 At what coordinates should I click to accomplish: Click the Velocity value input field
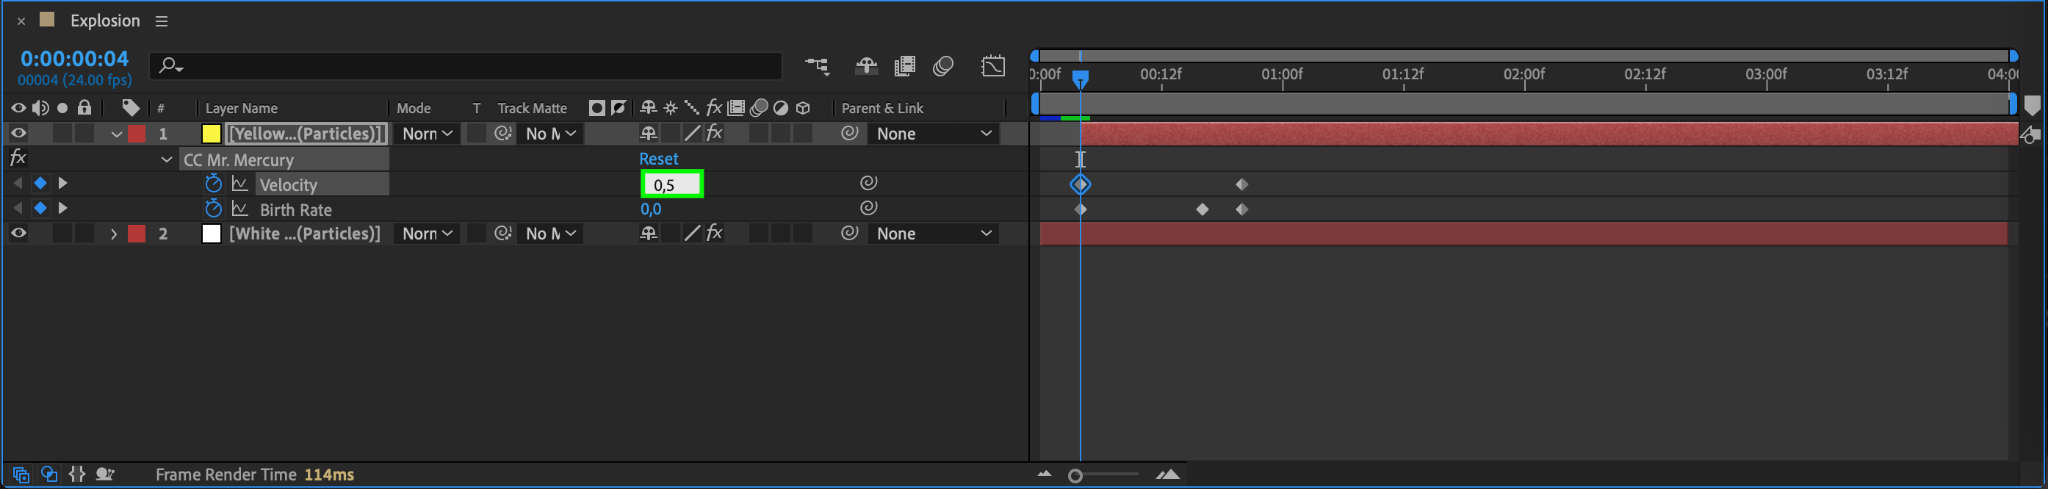click(x=672, y=184)
